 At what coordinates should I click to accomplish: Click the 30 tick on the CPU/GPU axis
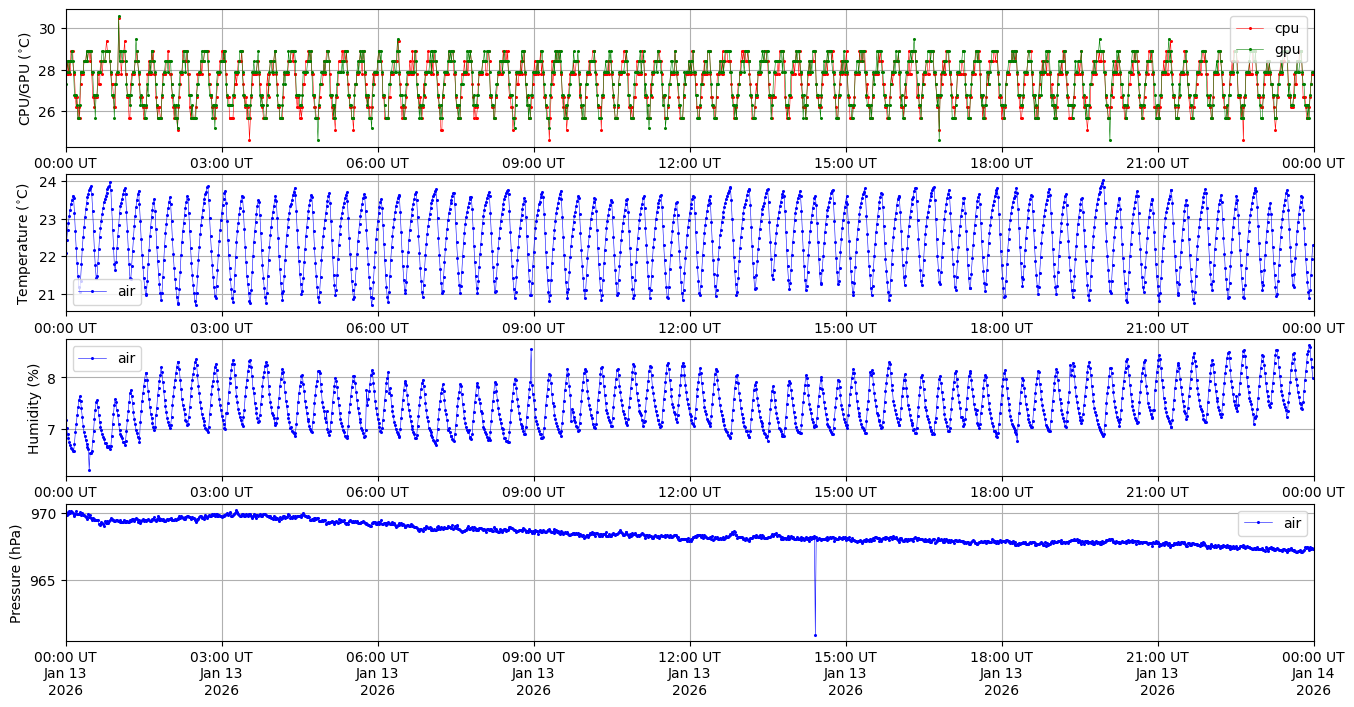[48, 28]
